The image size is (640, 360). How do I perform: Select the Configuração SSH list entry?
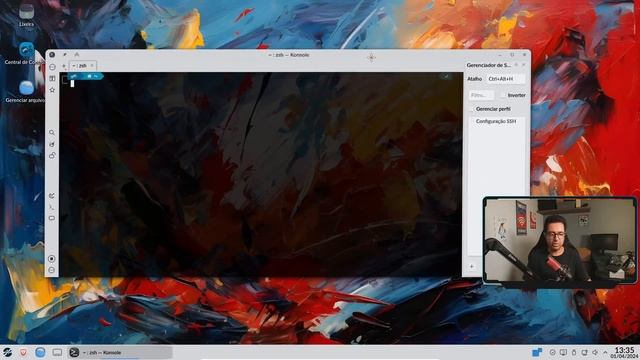(496, 121)
